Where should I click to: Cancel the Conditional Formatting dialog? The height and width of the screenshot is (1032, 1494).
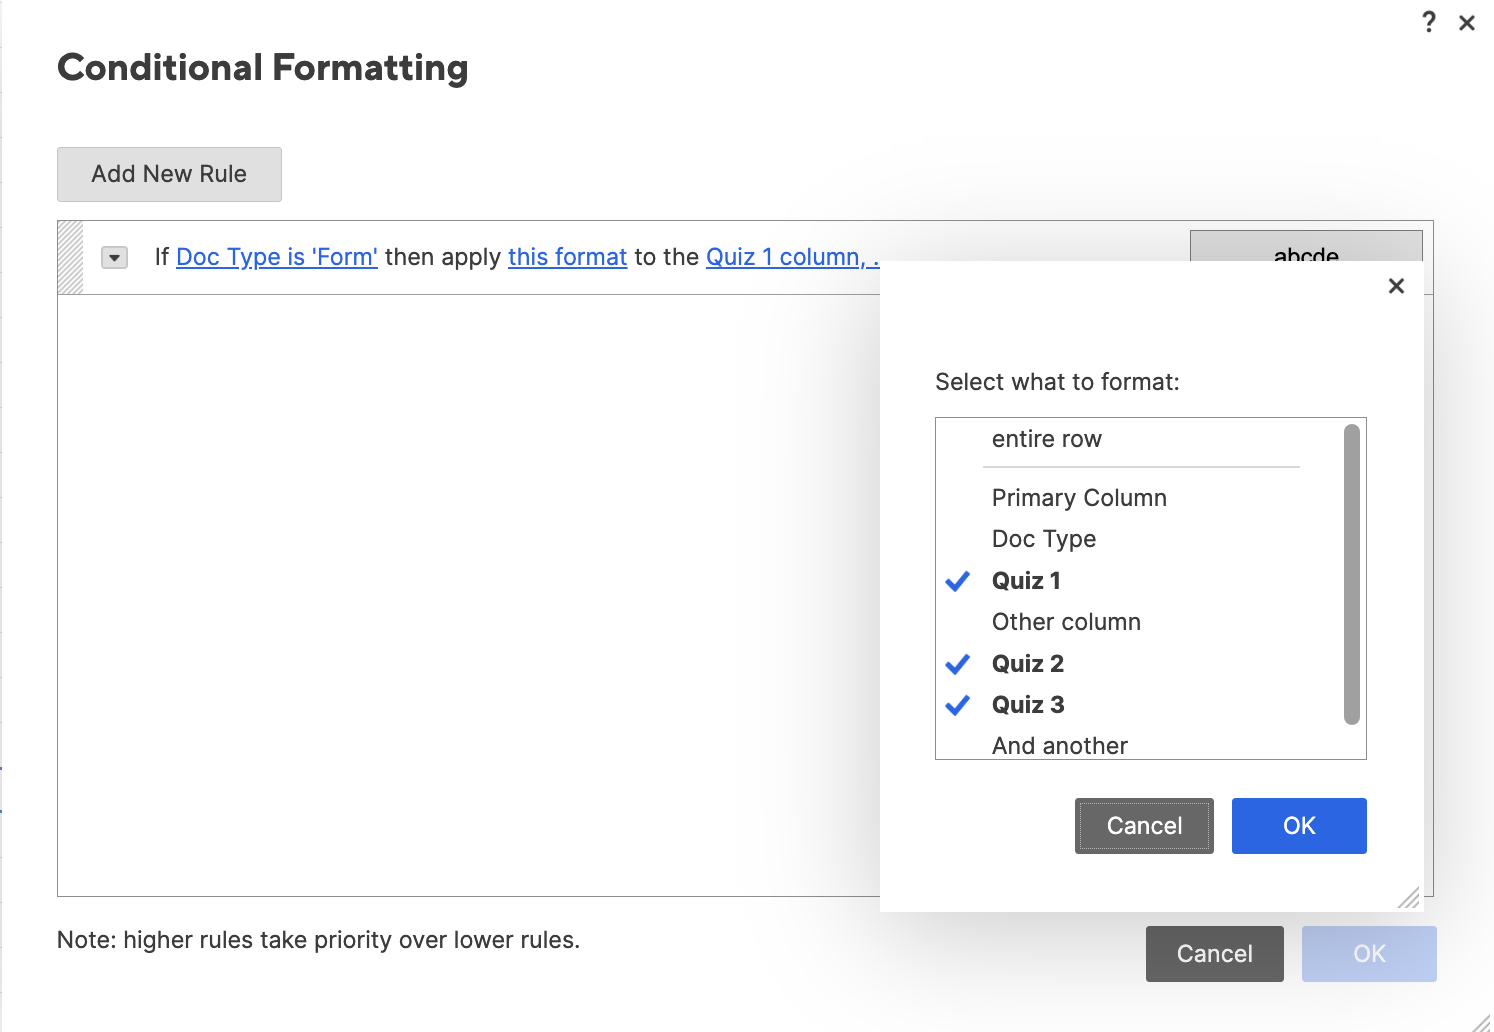coord(1214,954)
